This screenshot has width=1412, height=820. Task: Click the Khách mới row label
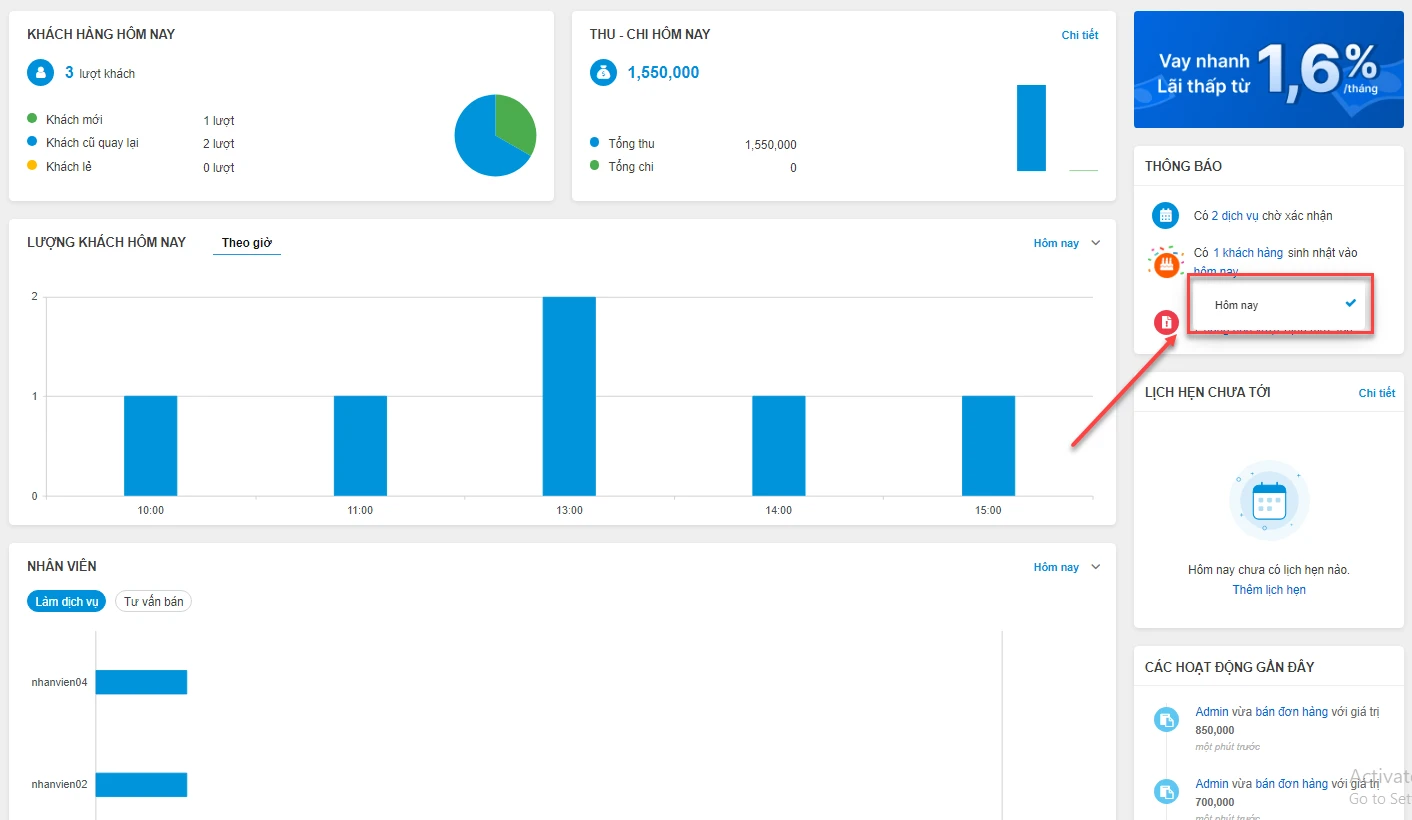[74, 120]
